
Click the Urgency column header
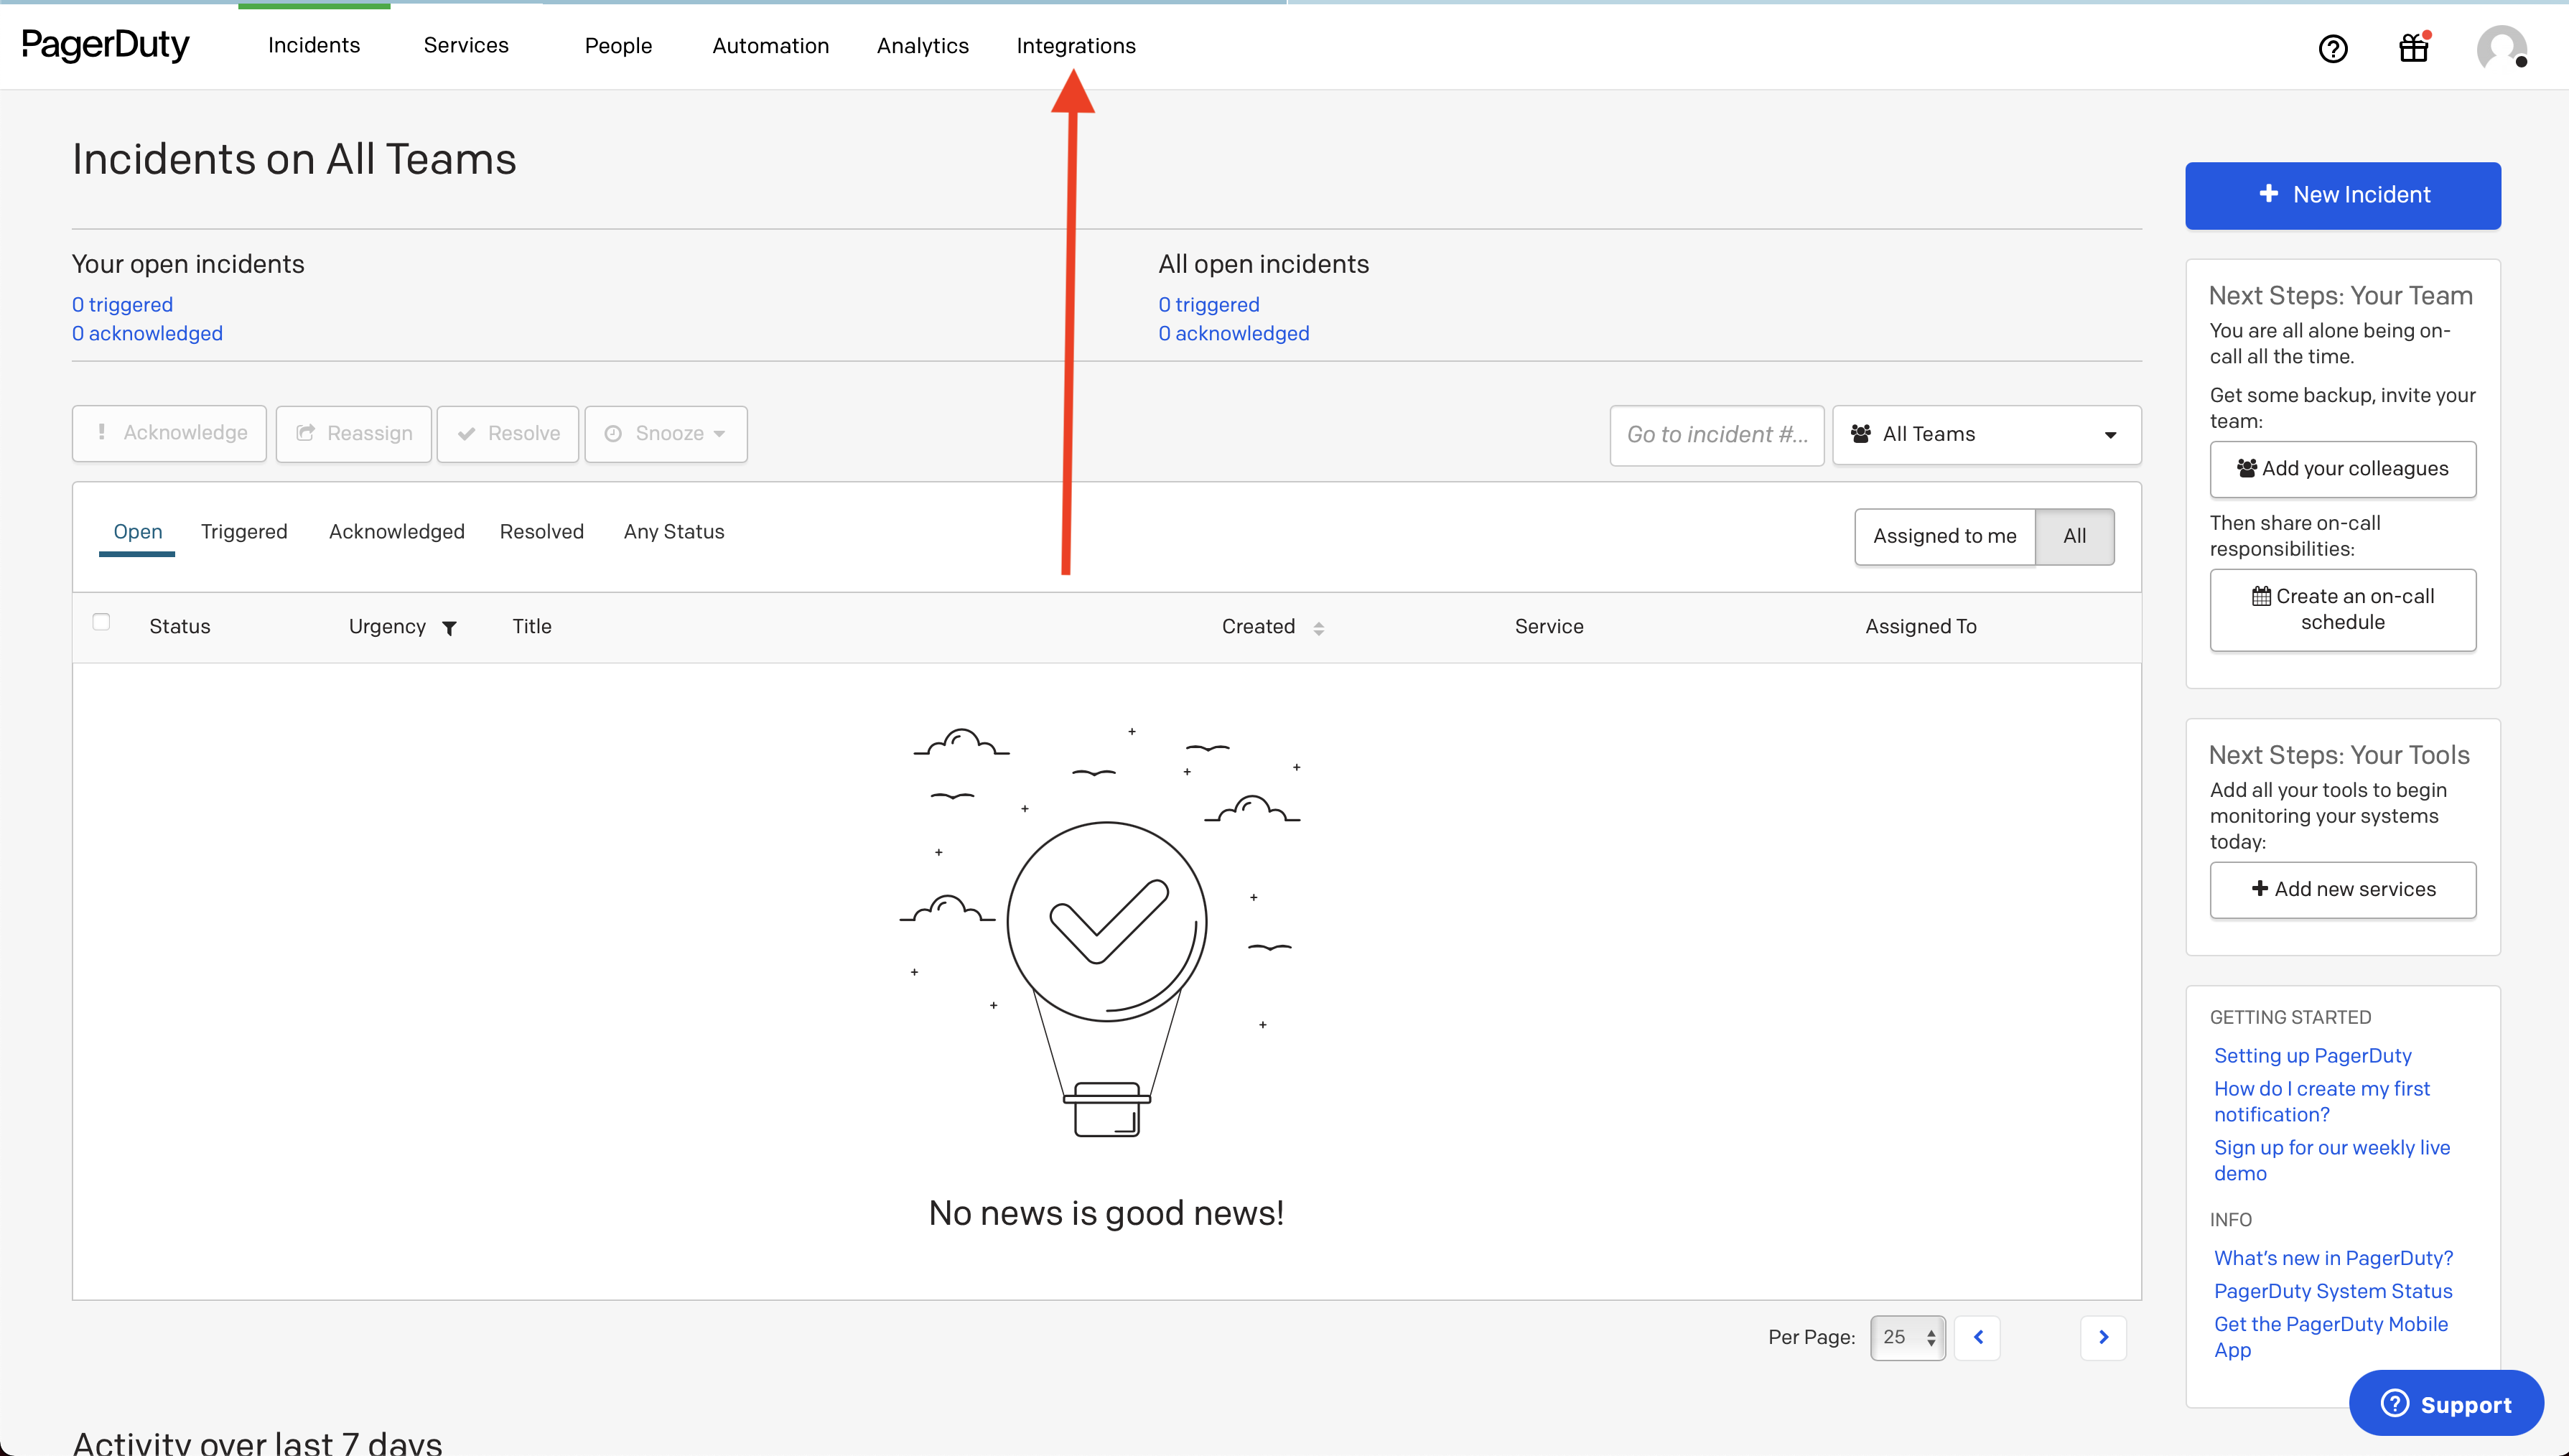[387, 626]
